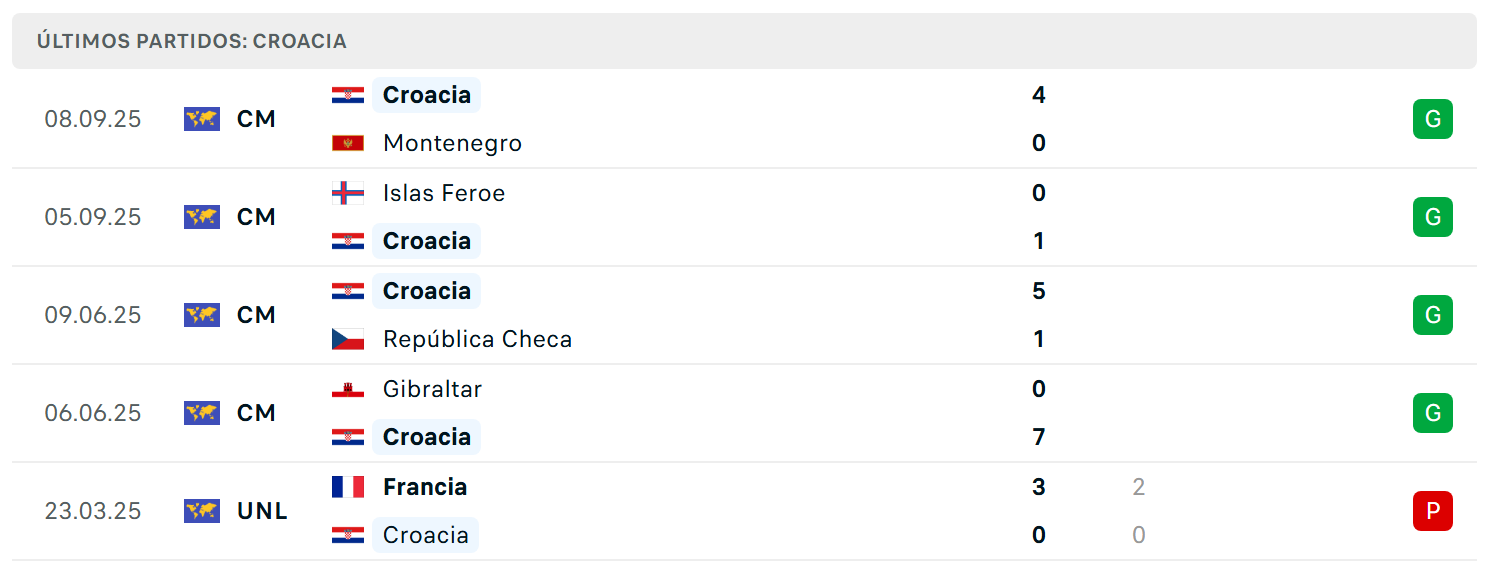Screen dimensions: 1495x576
Task: Click the score 7 for Croacia vs Gibraltar
Action: 1039,437
